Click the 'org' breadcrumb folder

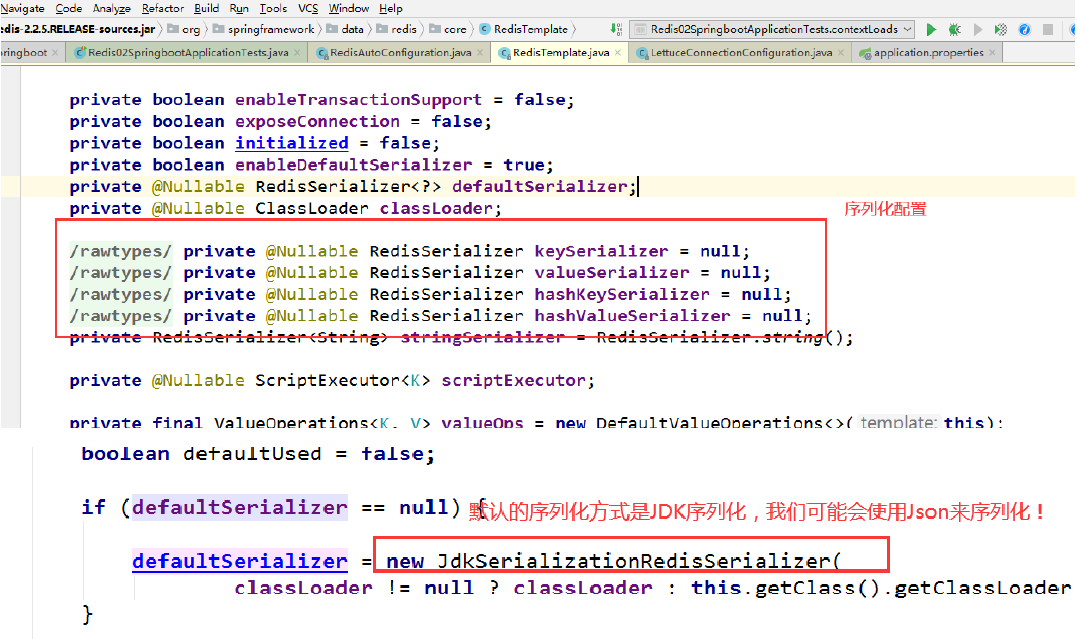pyautogui.click(x=184, y=30)
